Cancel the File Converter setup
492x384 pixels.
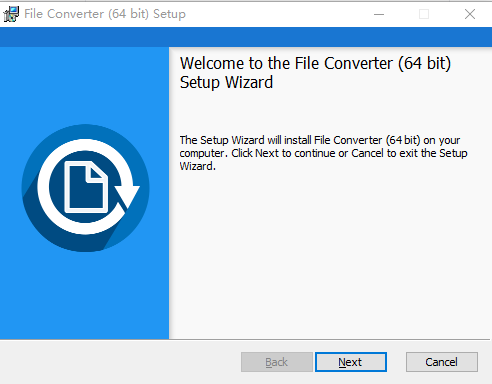[442, 362]
